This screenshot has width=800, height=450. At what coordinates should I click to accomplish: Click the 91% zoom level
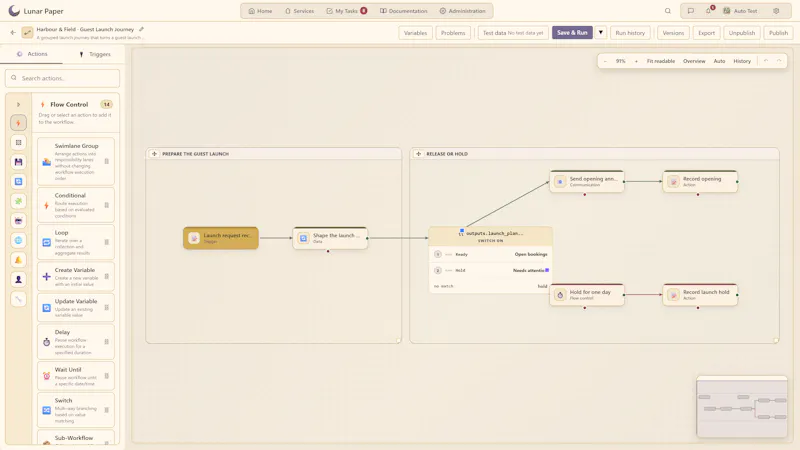click(620, 61)
